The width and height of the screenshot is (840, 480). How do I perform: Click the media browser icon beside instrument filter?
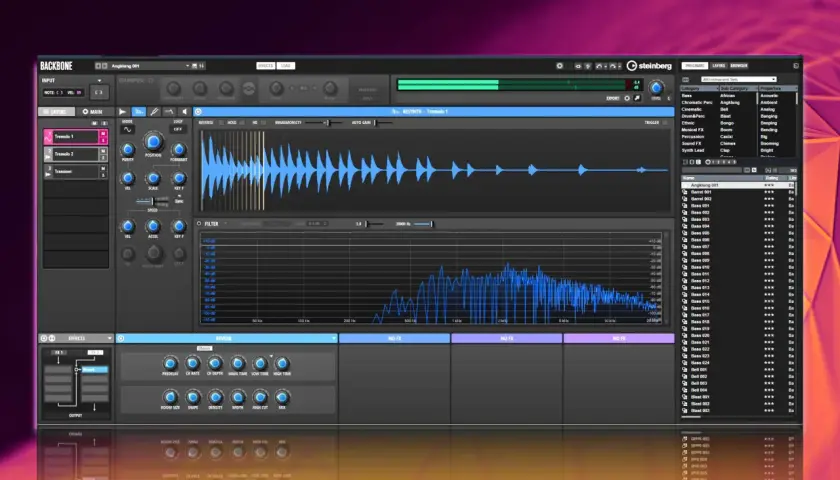click(686, 79)
